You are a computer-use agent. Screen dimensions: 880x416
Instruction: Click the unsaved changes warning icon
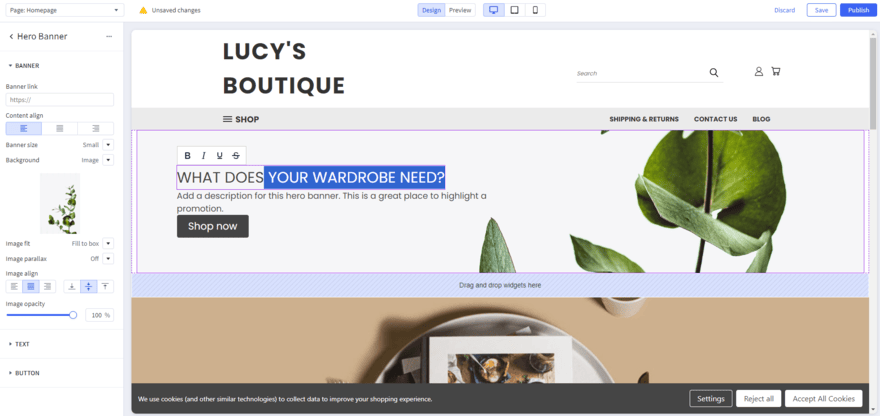click(x=143, y=10)
